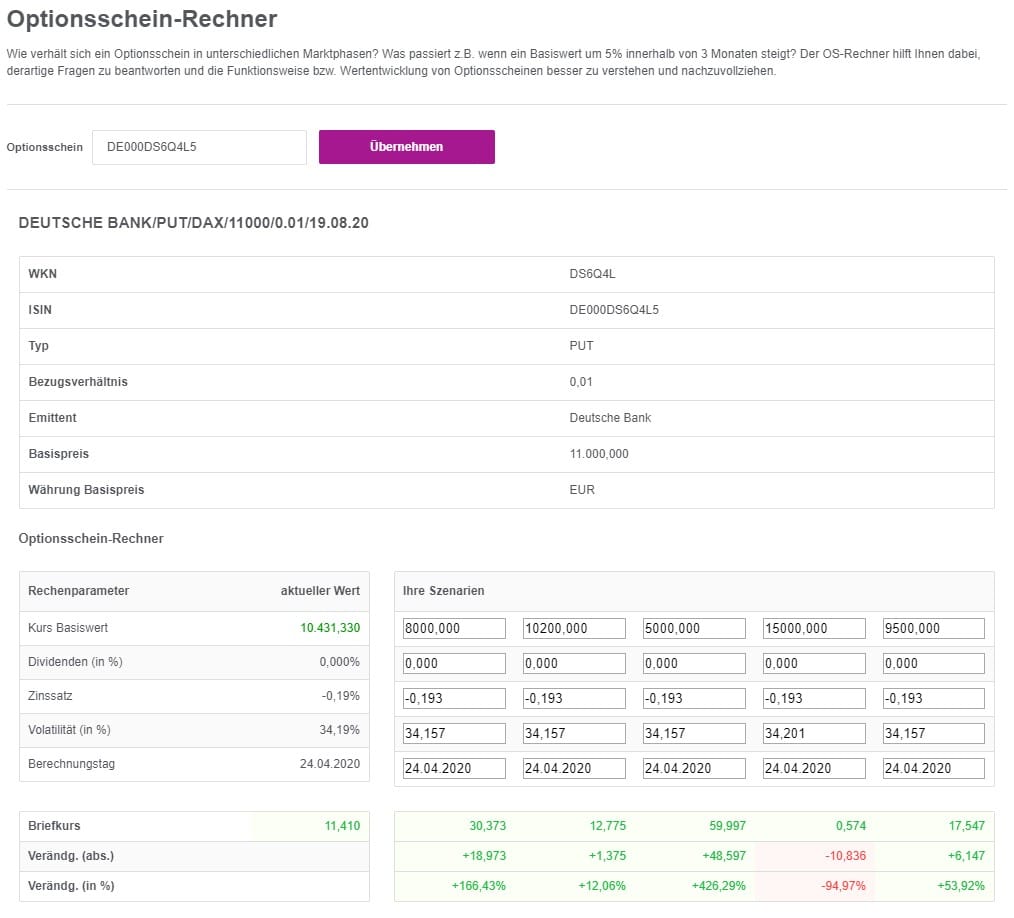Select the volatility field showing 34,201
The height and width of the screenshot is (918, 1014).
coord(814,734)
